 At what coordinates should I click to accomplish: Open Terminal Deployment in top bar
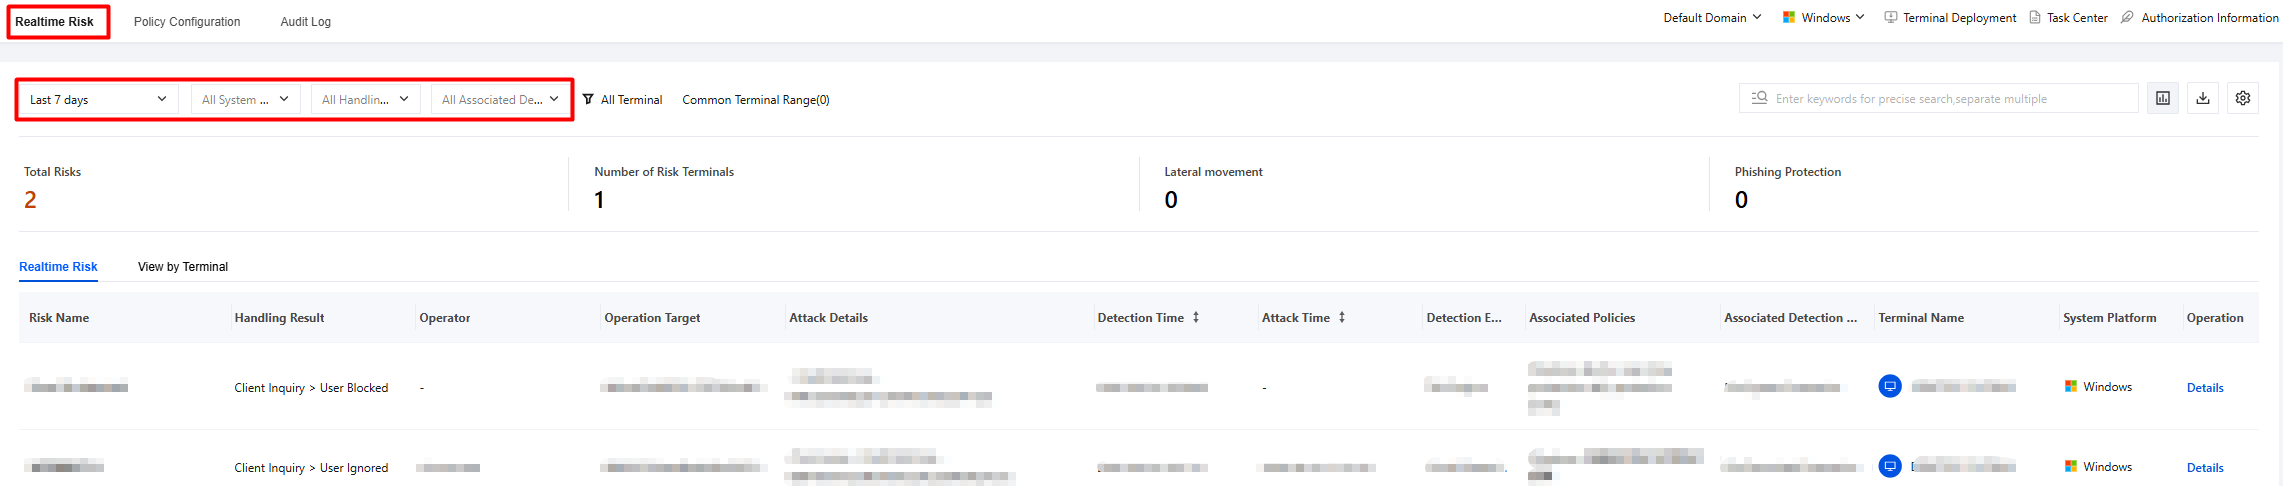point(1950,18)
